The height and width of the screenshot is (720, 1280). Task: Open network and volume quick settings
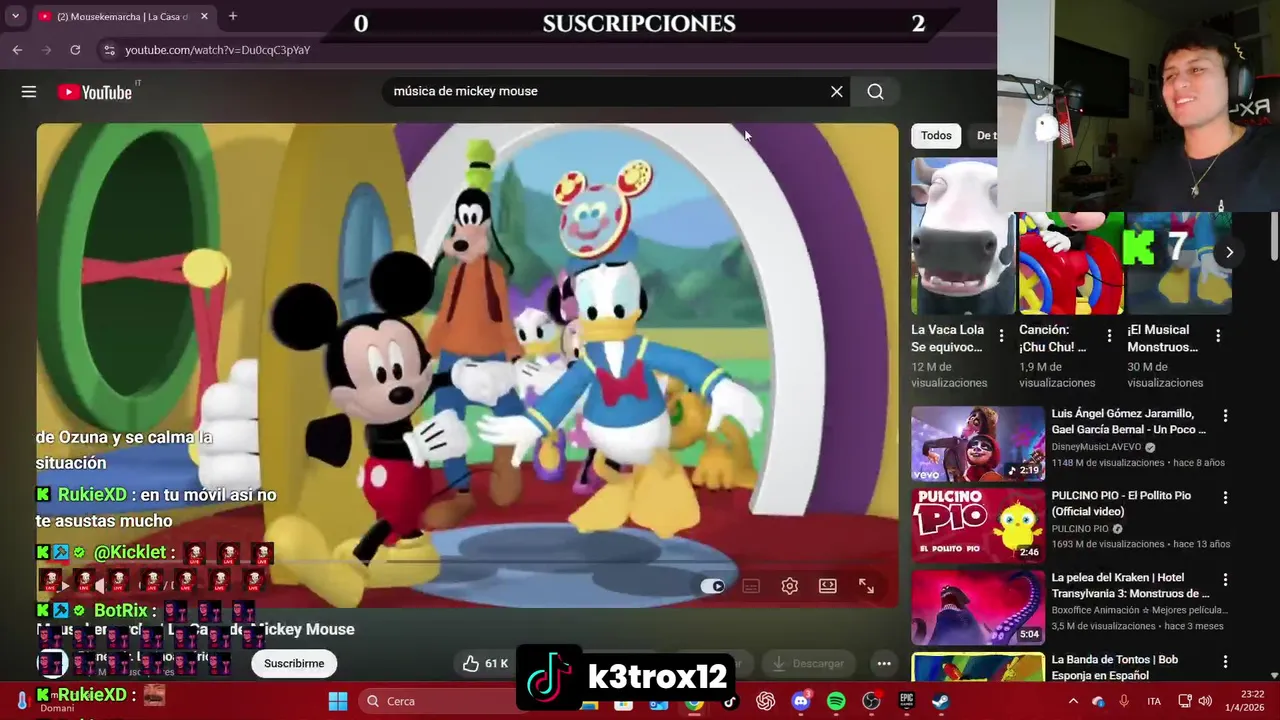1195,701
